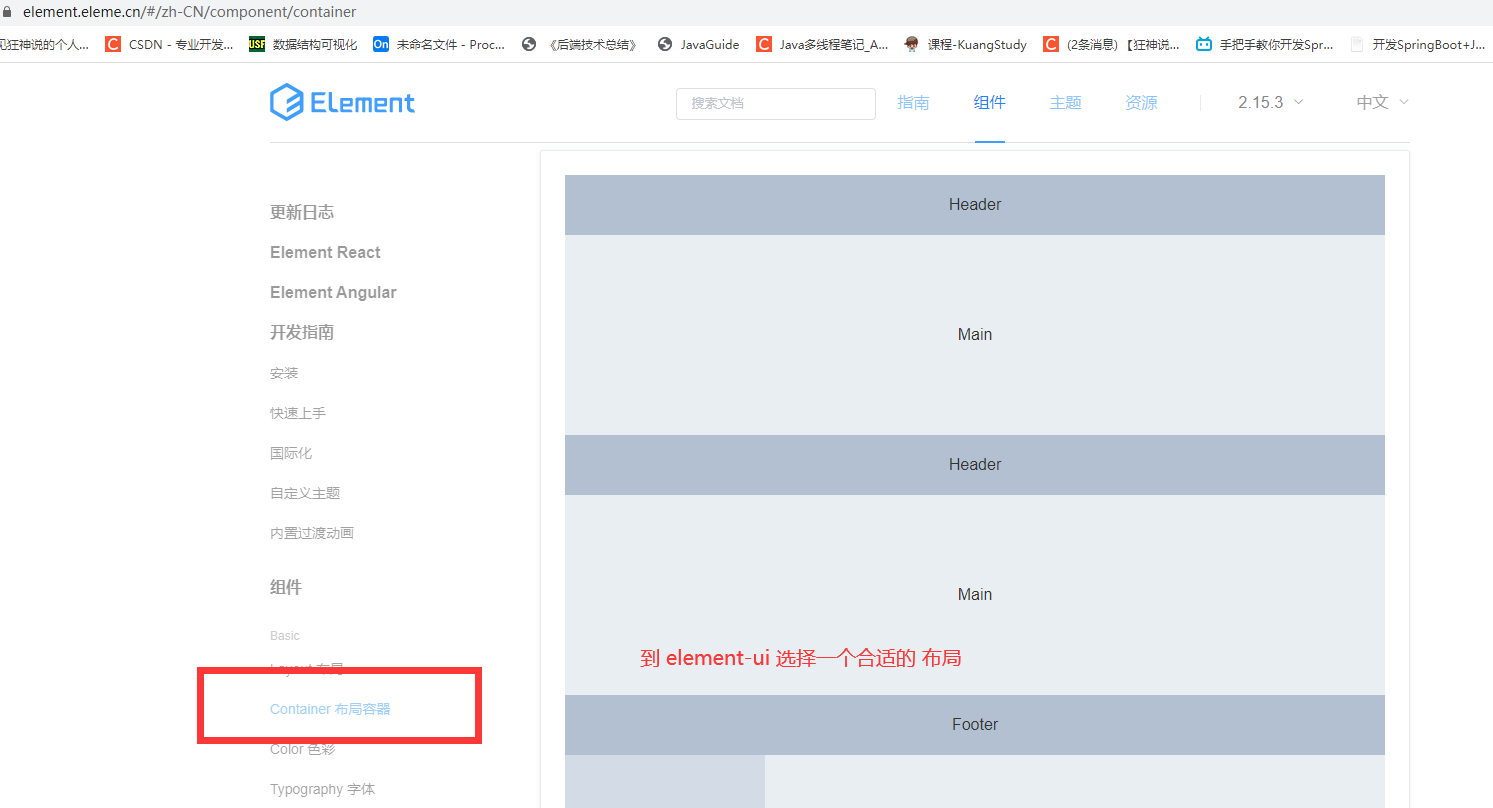Viewport: 1493px width, 808px height.
Task: Click the second Main demo block
Action: coord(975,594)
